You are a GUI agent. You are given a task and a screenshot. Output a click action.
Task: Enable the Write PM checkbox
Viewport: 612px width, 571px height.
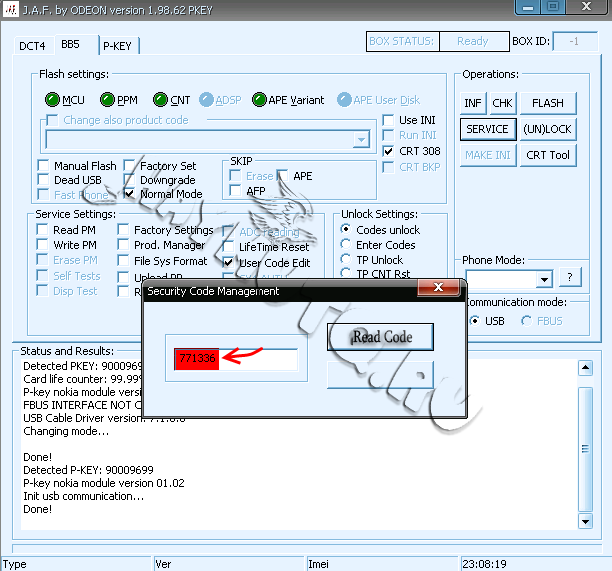click(x=42, y=245)
